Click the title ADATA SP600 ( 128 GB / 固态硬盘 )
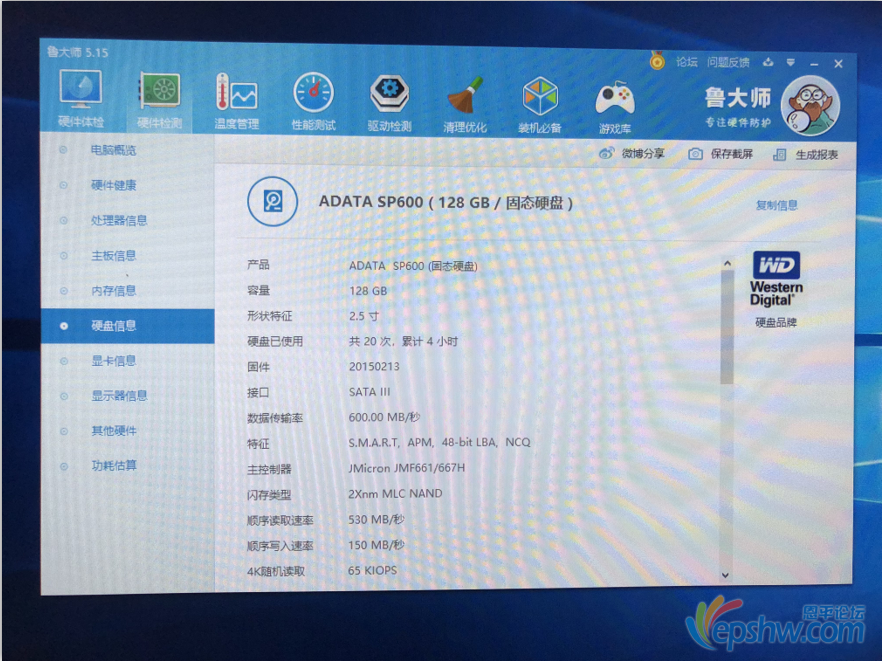 pos(446,202)
